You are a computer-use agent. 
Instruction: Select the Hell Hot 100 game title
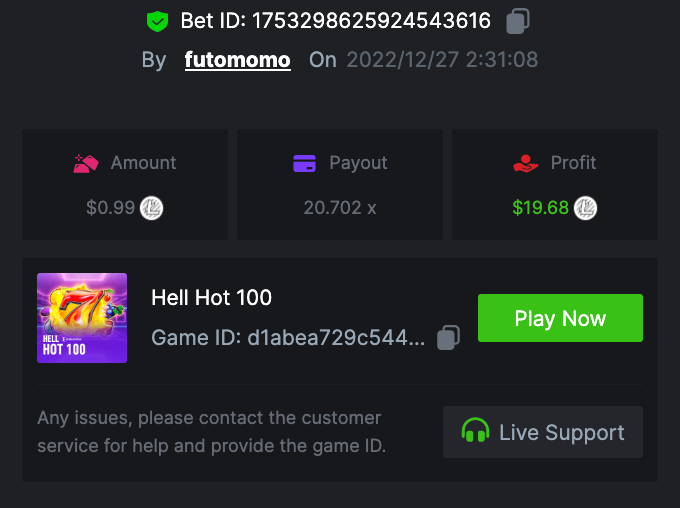[x=211, y=297]
